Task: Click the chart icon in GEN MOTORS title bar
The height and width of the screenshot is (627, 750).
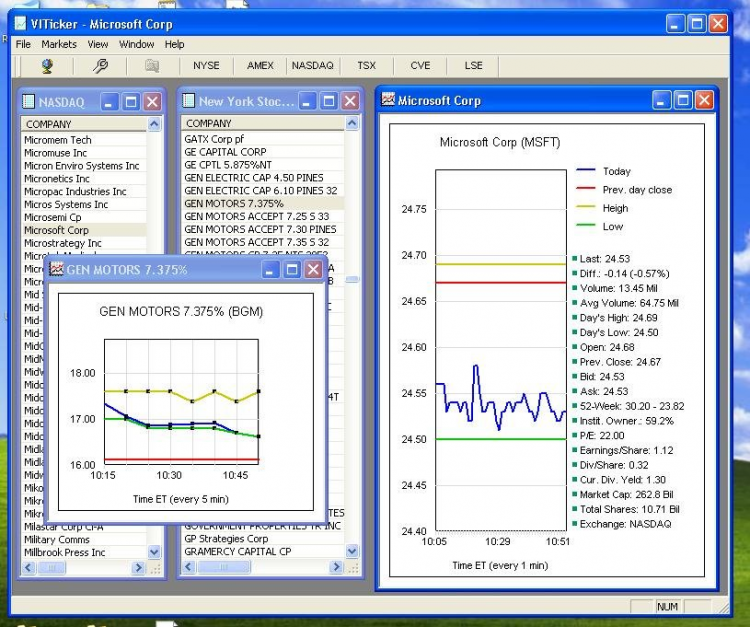Action: point(57,270)
